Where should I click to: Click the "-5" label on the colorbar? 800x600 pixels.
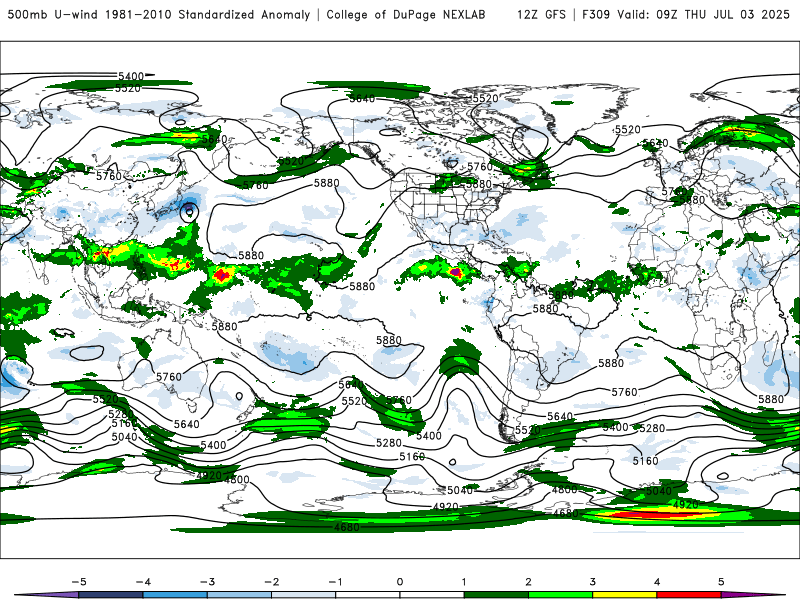coord(79,582)
